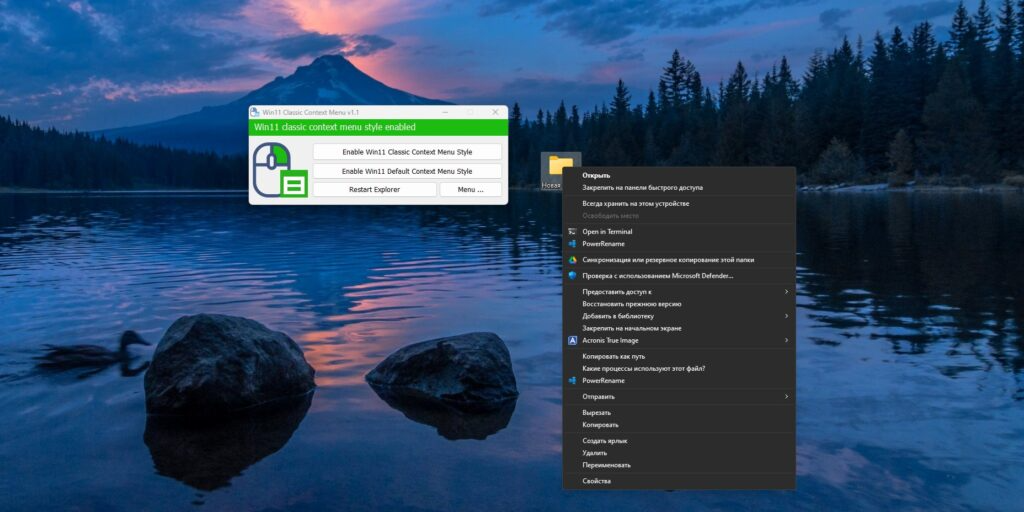The height and width of the screenshot is (512, 1024).
Task: Open "Свойства" from the context menu
Action: point(597,481)
